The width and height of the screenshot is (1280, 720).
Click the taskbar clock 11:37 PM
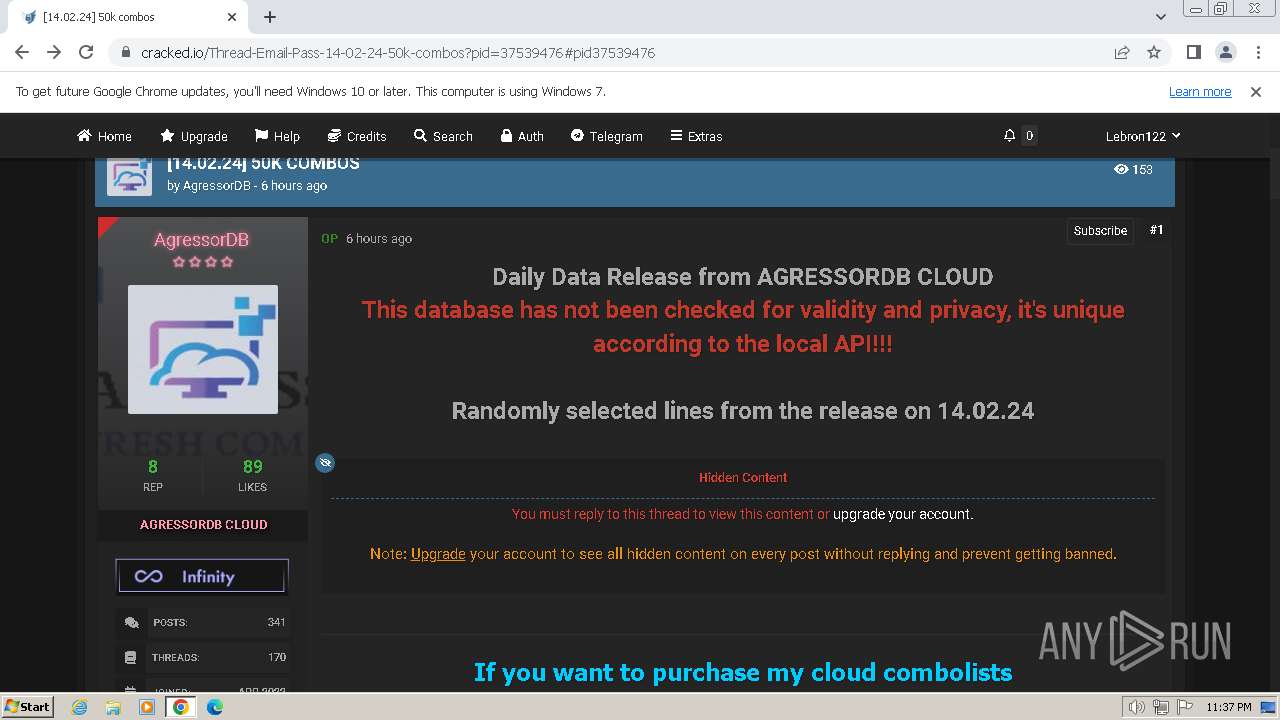[x=1228, y=707]
